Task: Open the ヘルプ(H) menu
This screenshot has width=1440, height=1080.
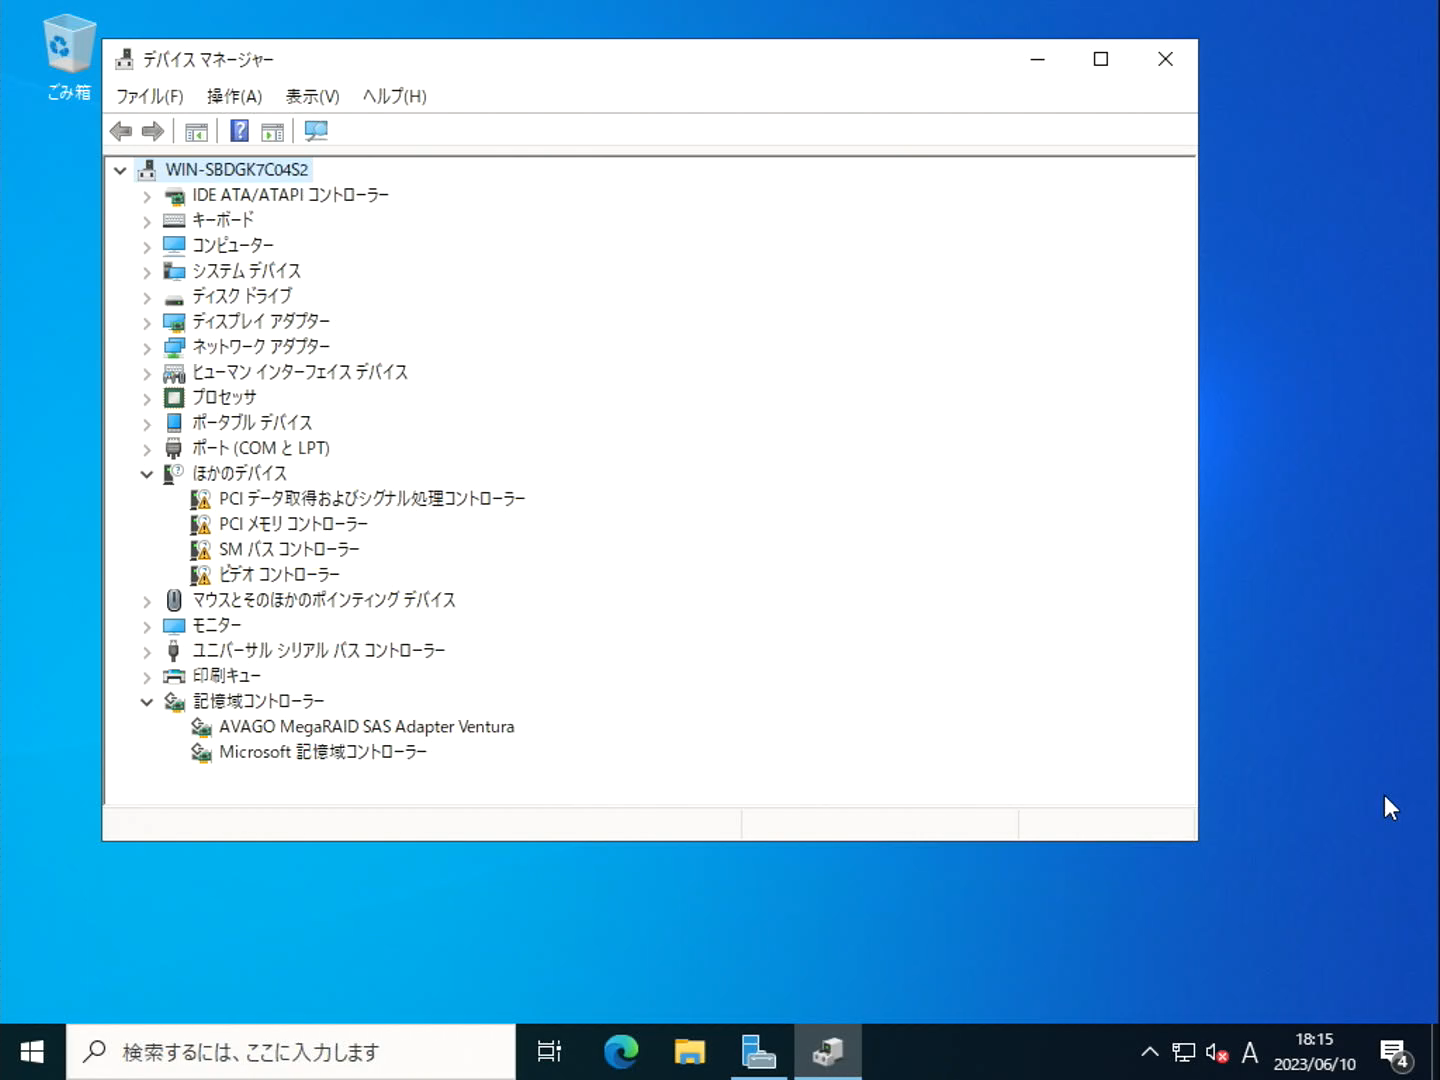Action: [394, 96]
